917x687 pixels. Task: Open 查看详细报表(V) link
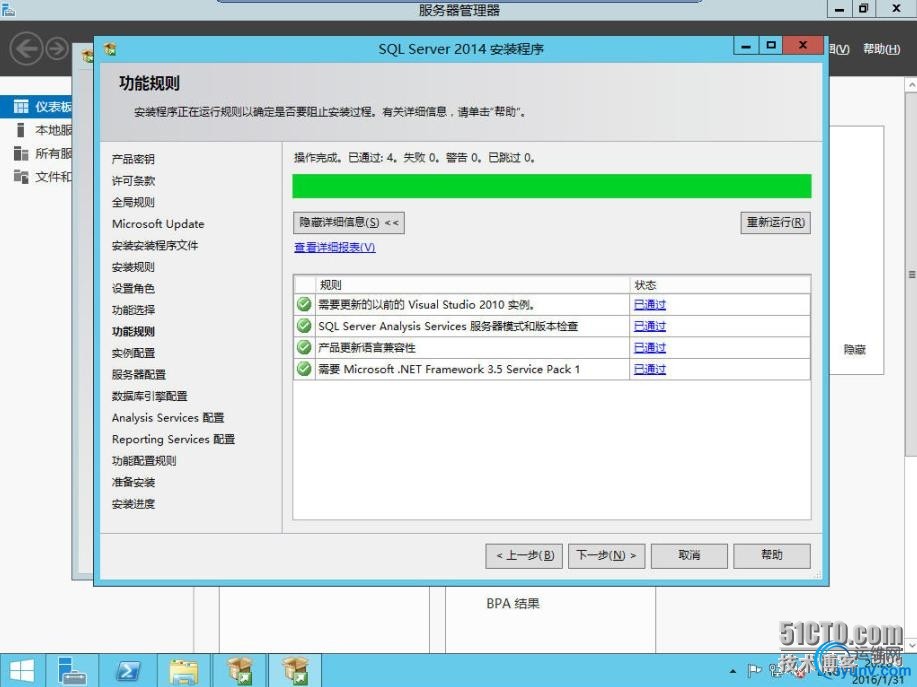(335, 247)
